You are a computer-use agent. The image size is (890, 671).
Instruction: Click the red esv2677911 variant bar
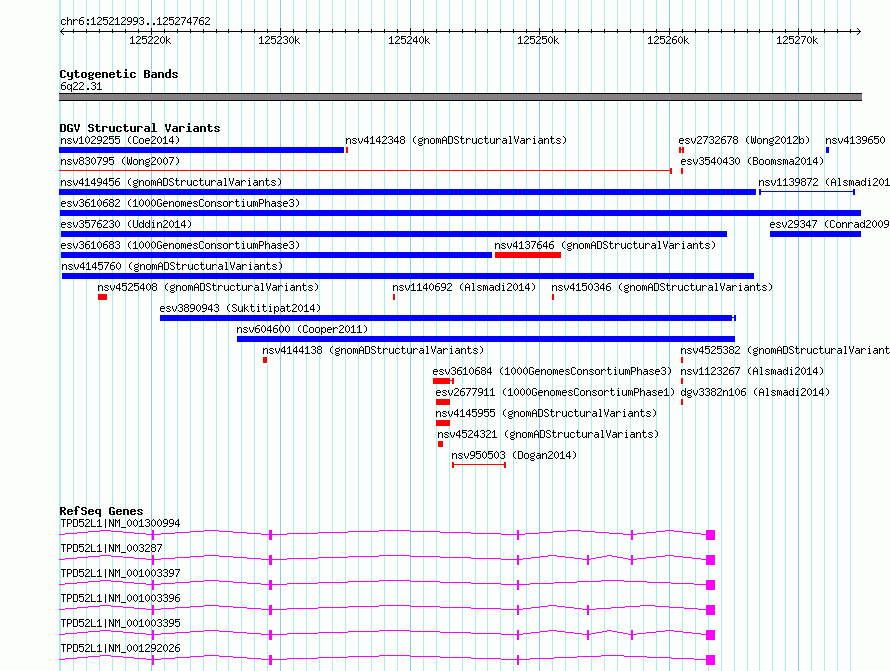click(x=443, y=402)
